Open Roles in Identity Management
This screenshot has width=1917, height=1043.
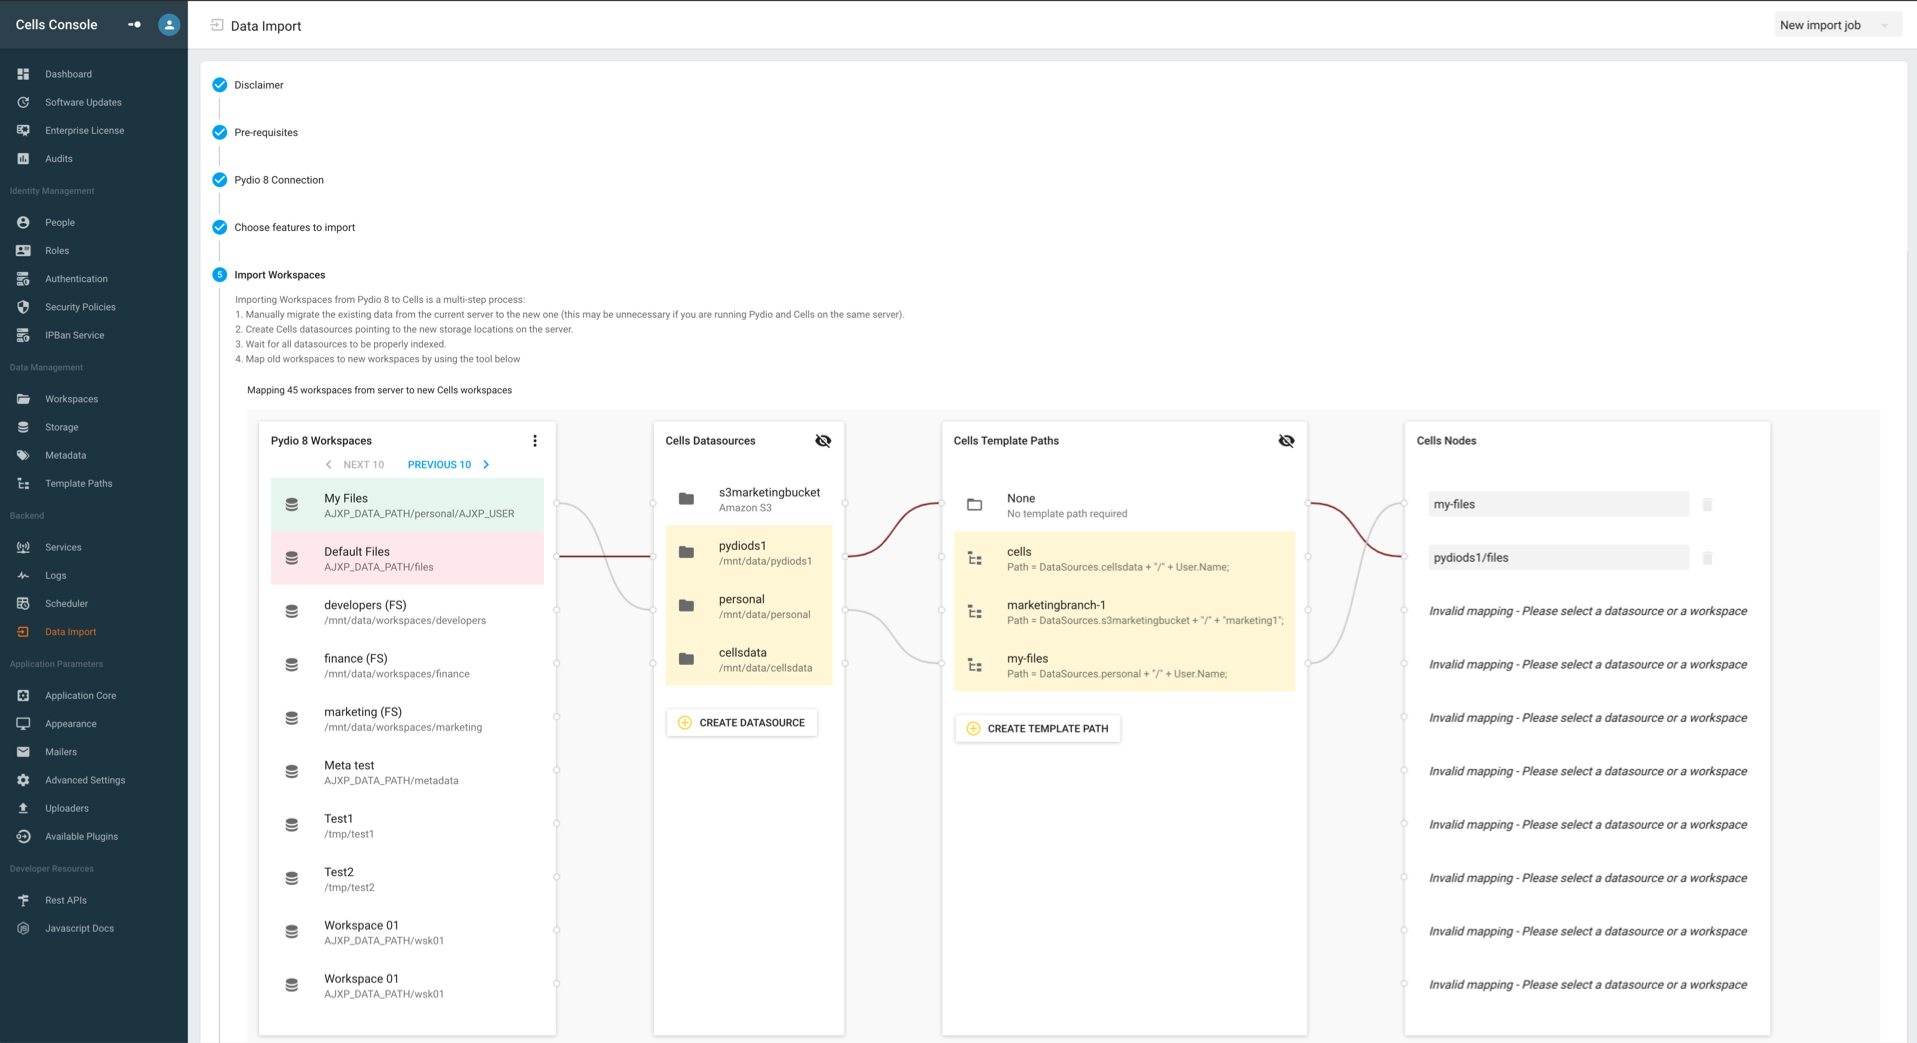pyautogui.click(x=56, y=250)
